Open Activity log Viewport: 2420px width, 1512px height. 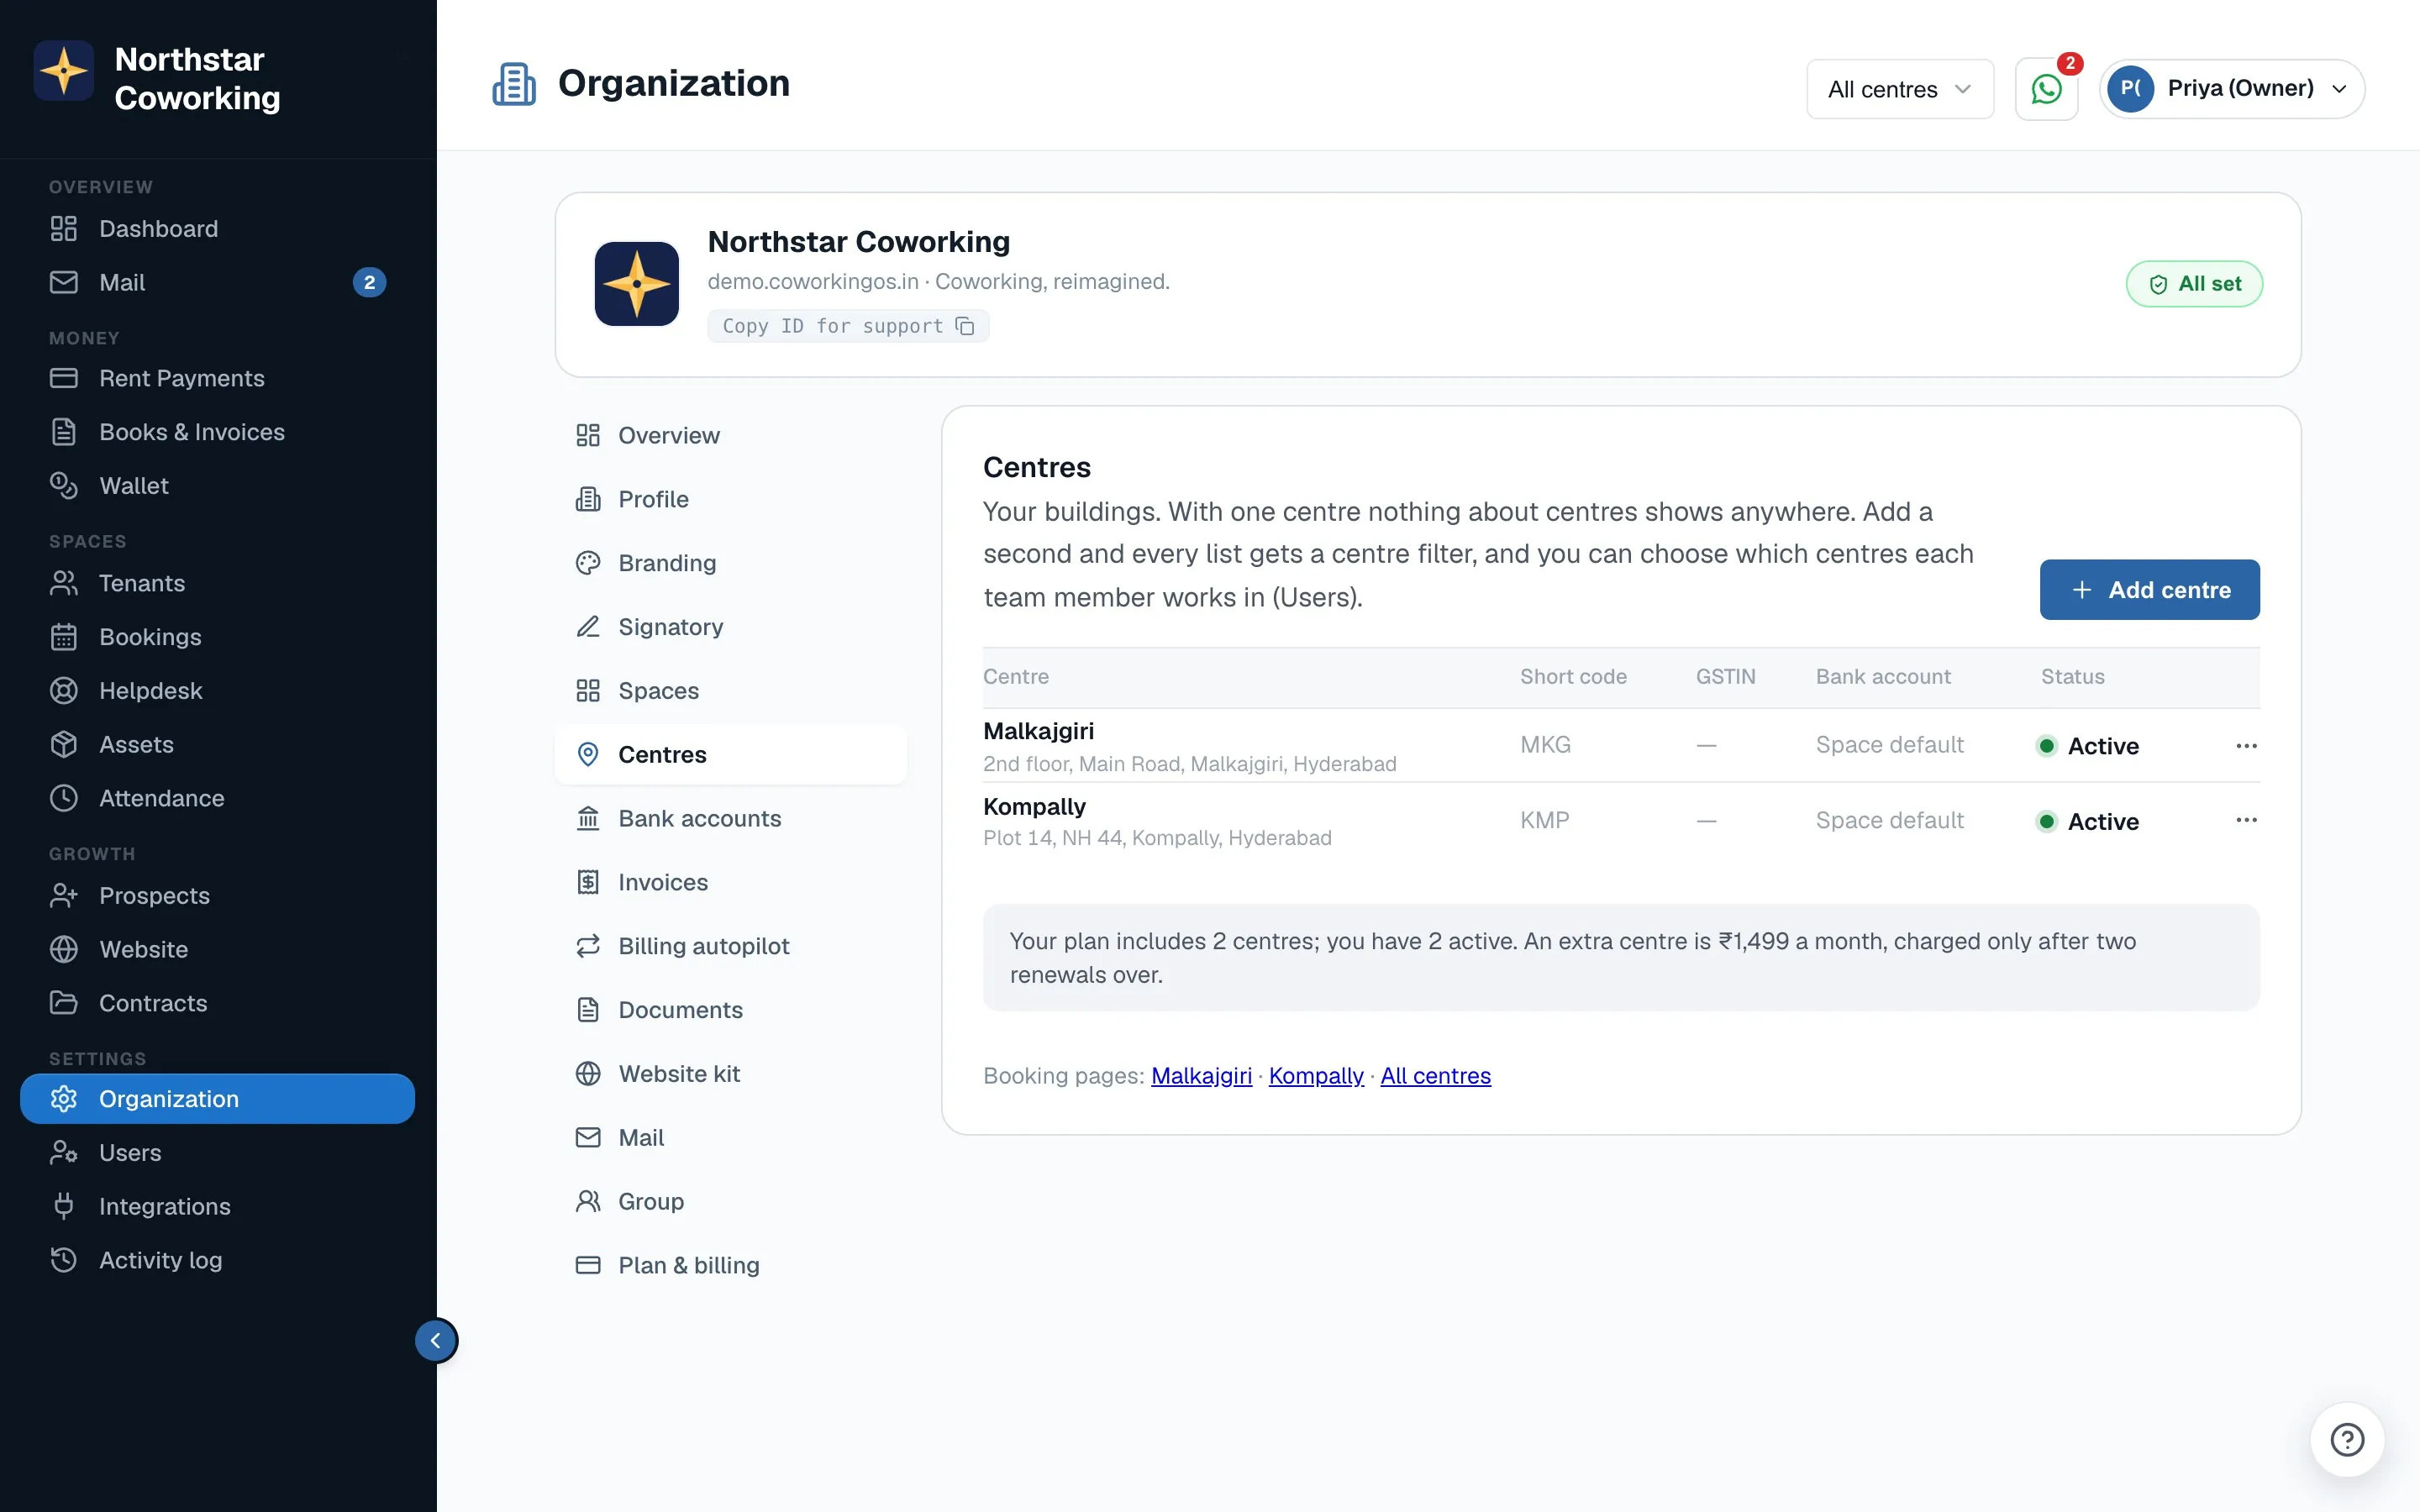click(218, 1261)
